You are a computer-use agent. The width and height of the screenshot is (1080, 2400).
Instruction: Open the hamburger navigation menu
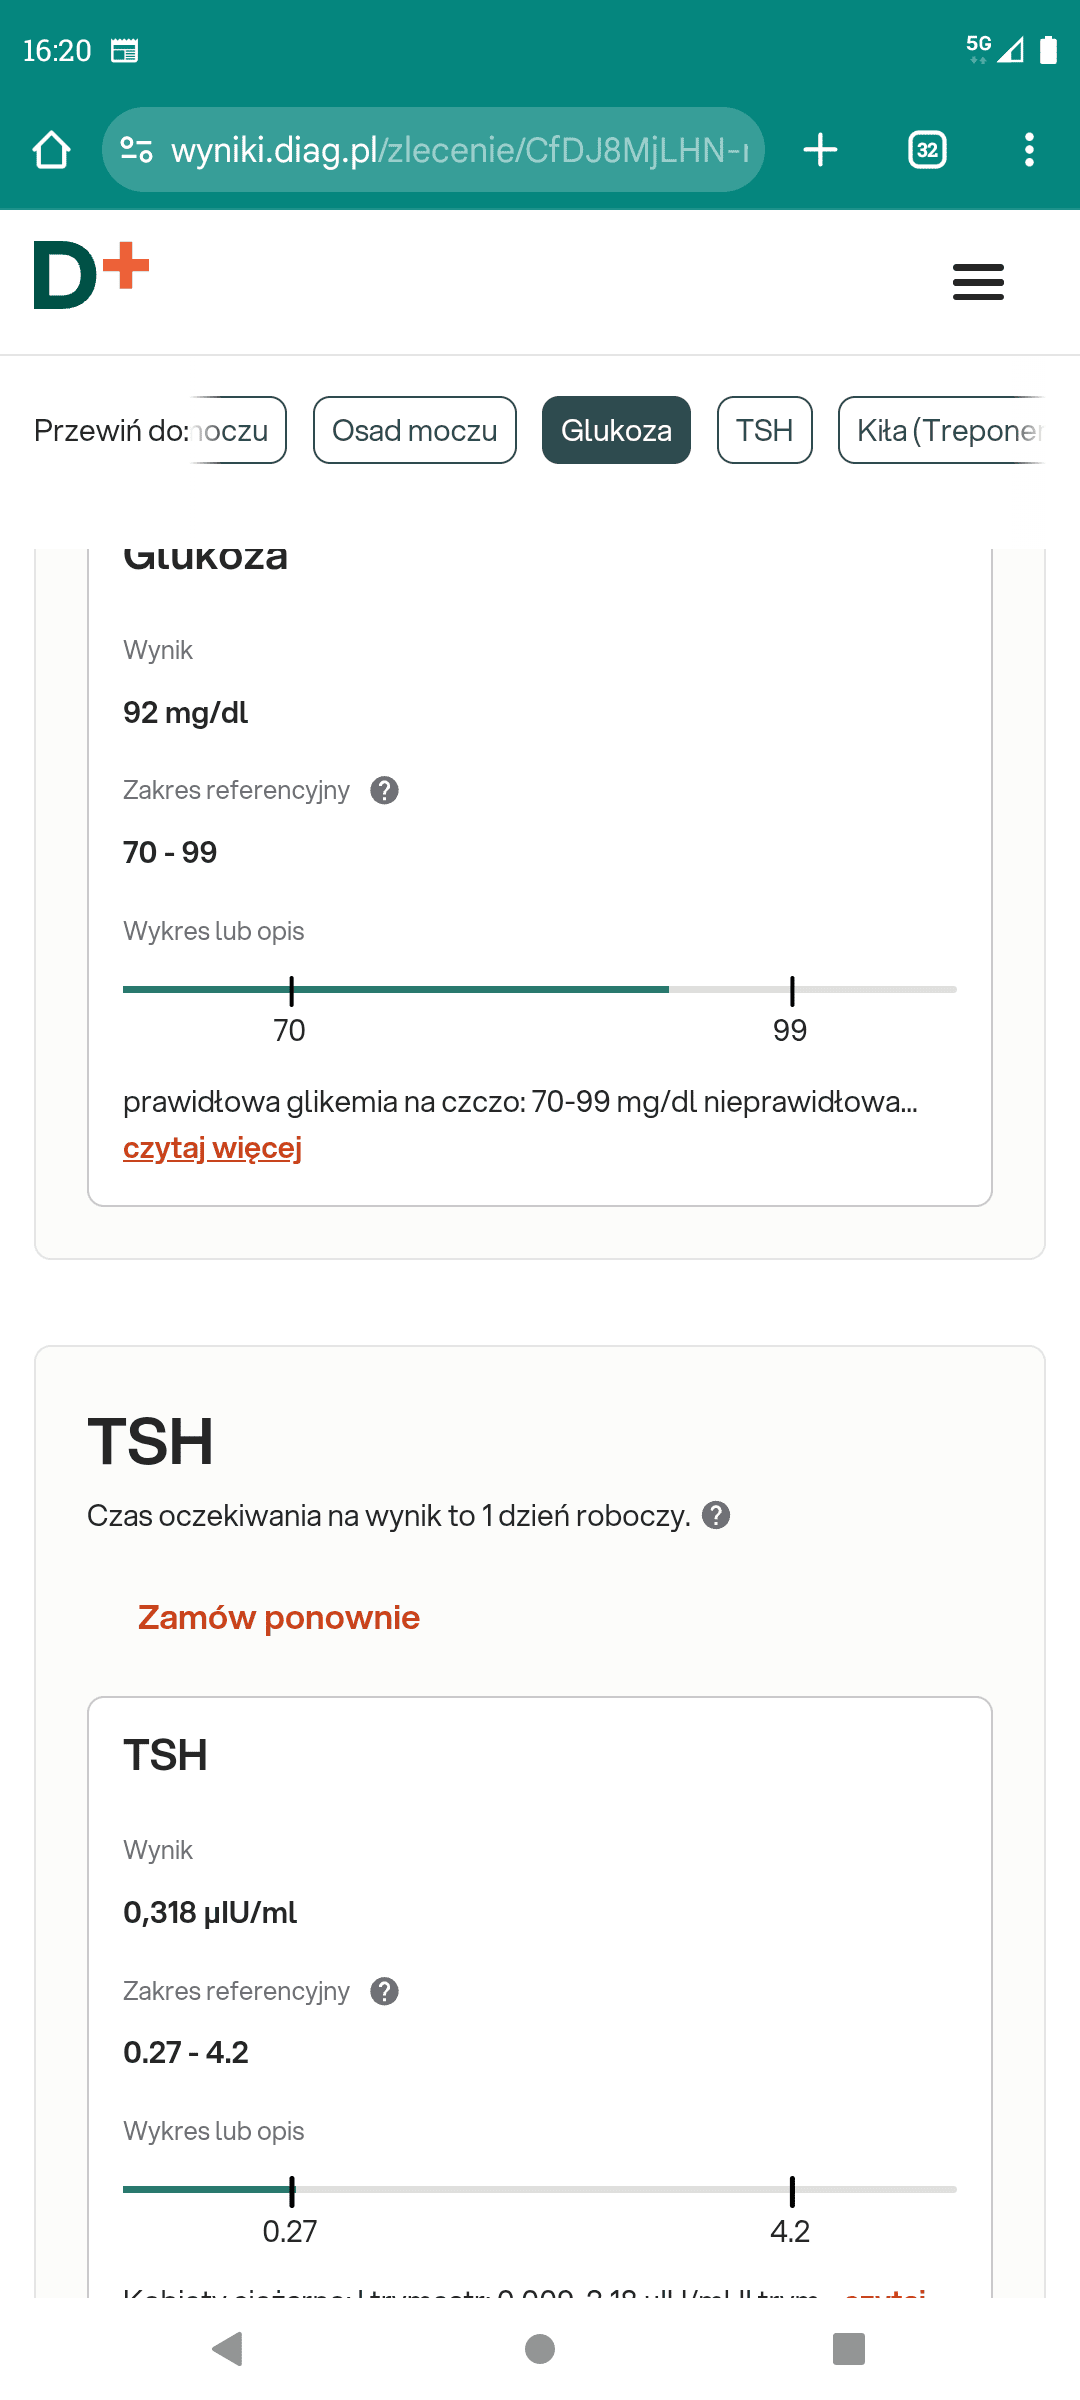click(978, 282)
